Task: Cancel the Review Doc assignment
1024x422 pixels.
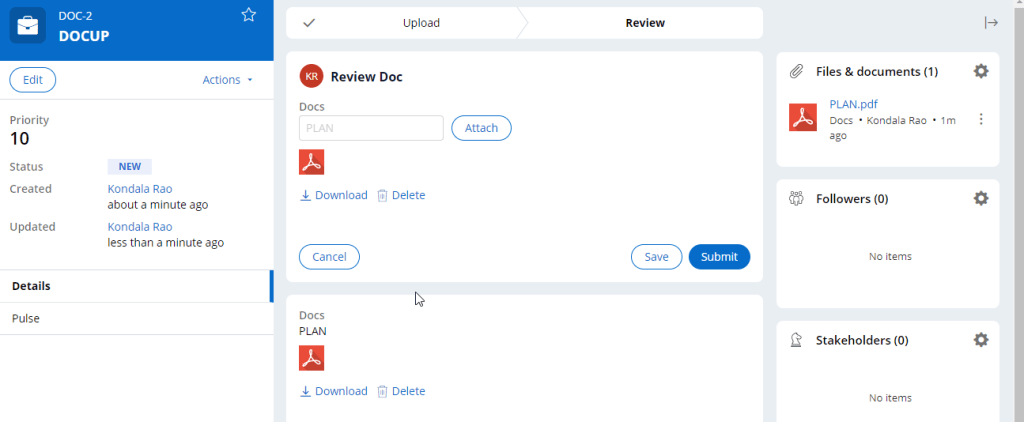Action: 329,257
